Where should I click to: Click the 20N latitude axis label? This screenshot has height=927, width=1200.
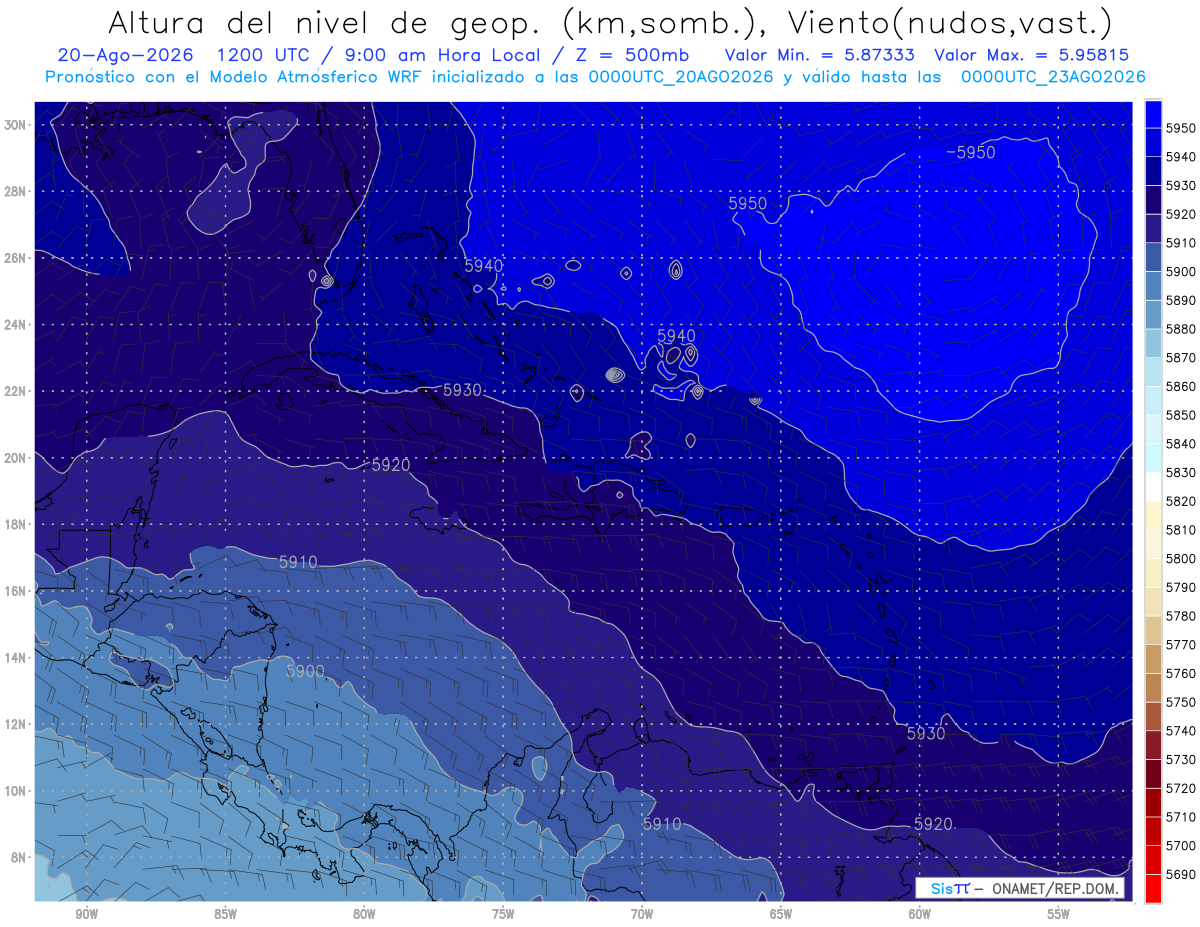pos(15,458)
